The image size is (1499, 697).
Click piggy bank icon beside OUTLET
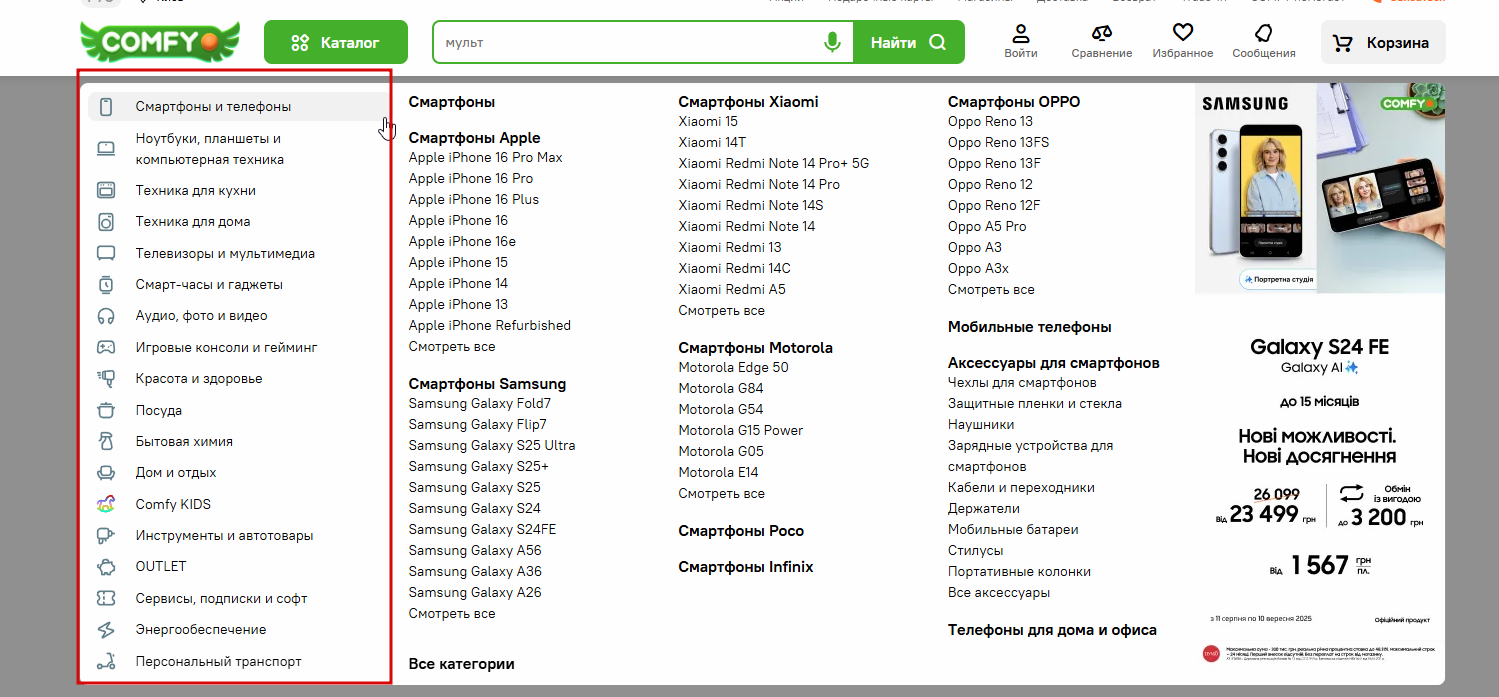[x=106, y=567]
